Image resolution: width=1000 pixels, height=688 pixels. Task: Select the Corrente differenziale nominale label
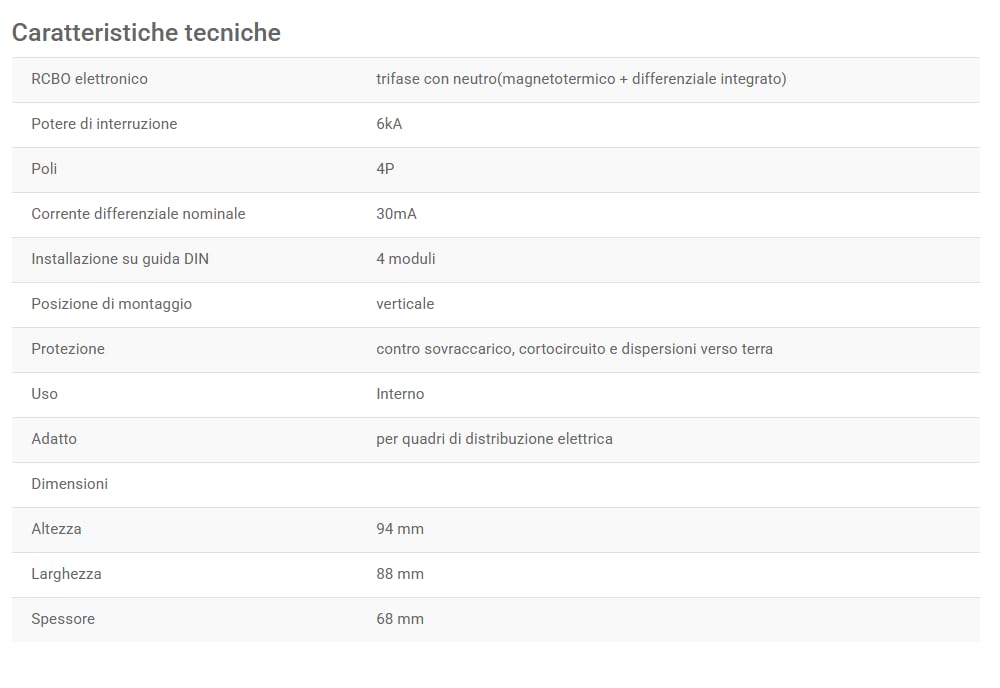(x=138, y=214)
